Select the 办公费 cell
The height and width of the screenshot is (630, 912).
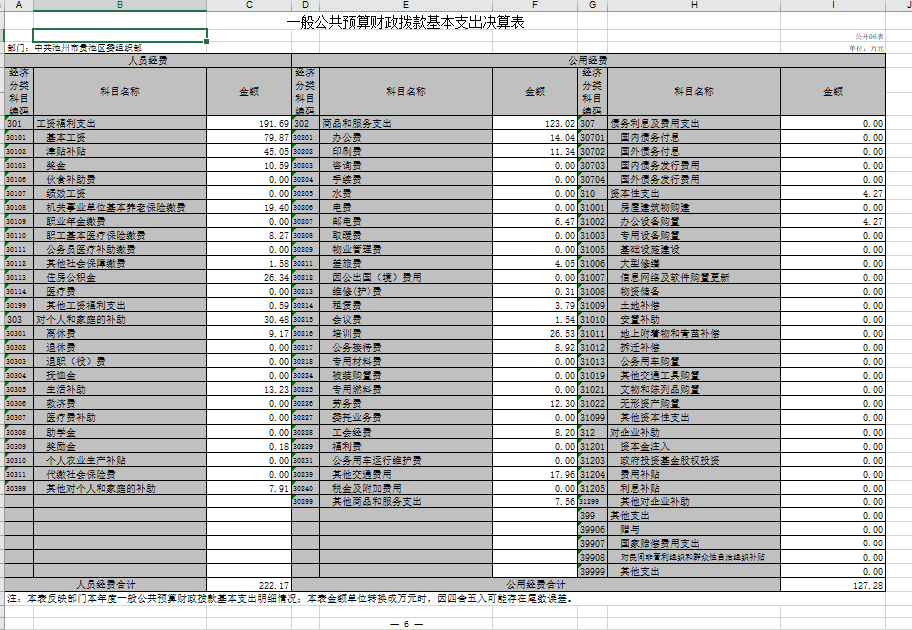(x=406, y=137)
